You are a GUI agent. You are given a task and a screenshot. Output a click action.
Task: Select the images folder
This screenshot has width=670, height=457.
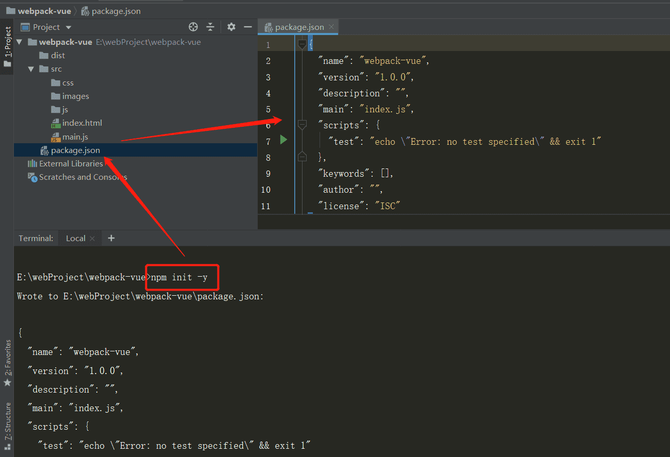(70, 96)
